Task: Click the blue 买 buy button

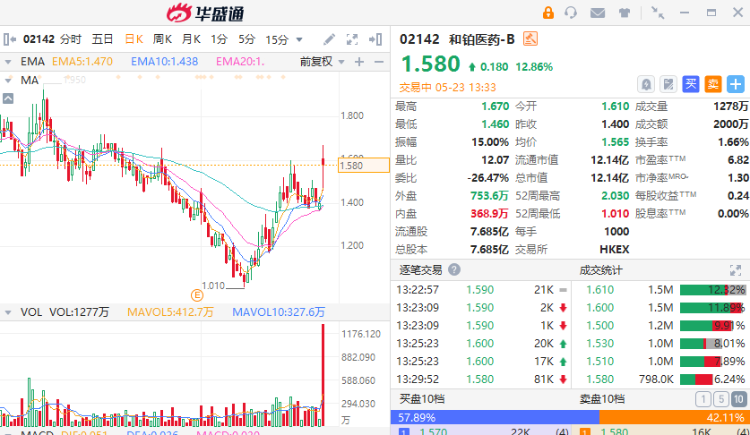Action: point(691,85)
